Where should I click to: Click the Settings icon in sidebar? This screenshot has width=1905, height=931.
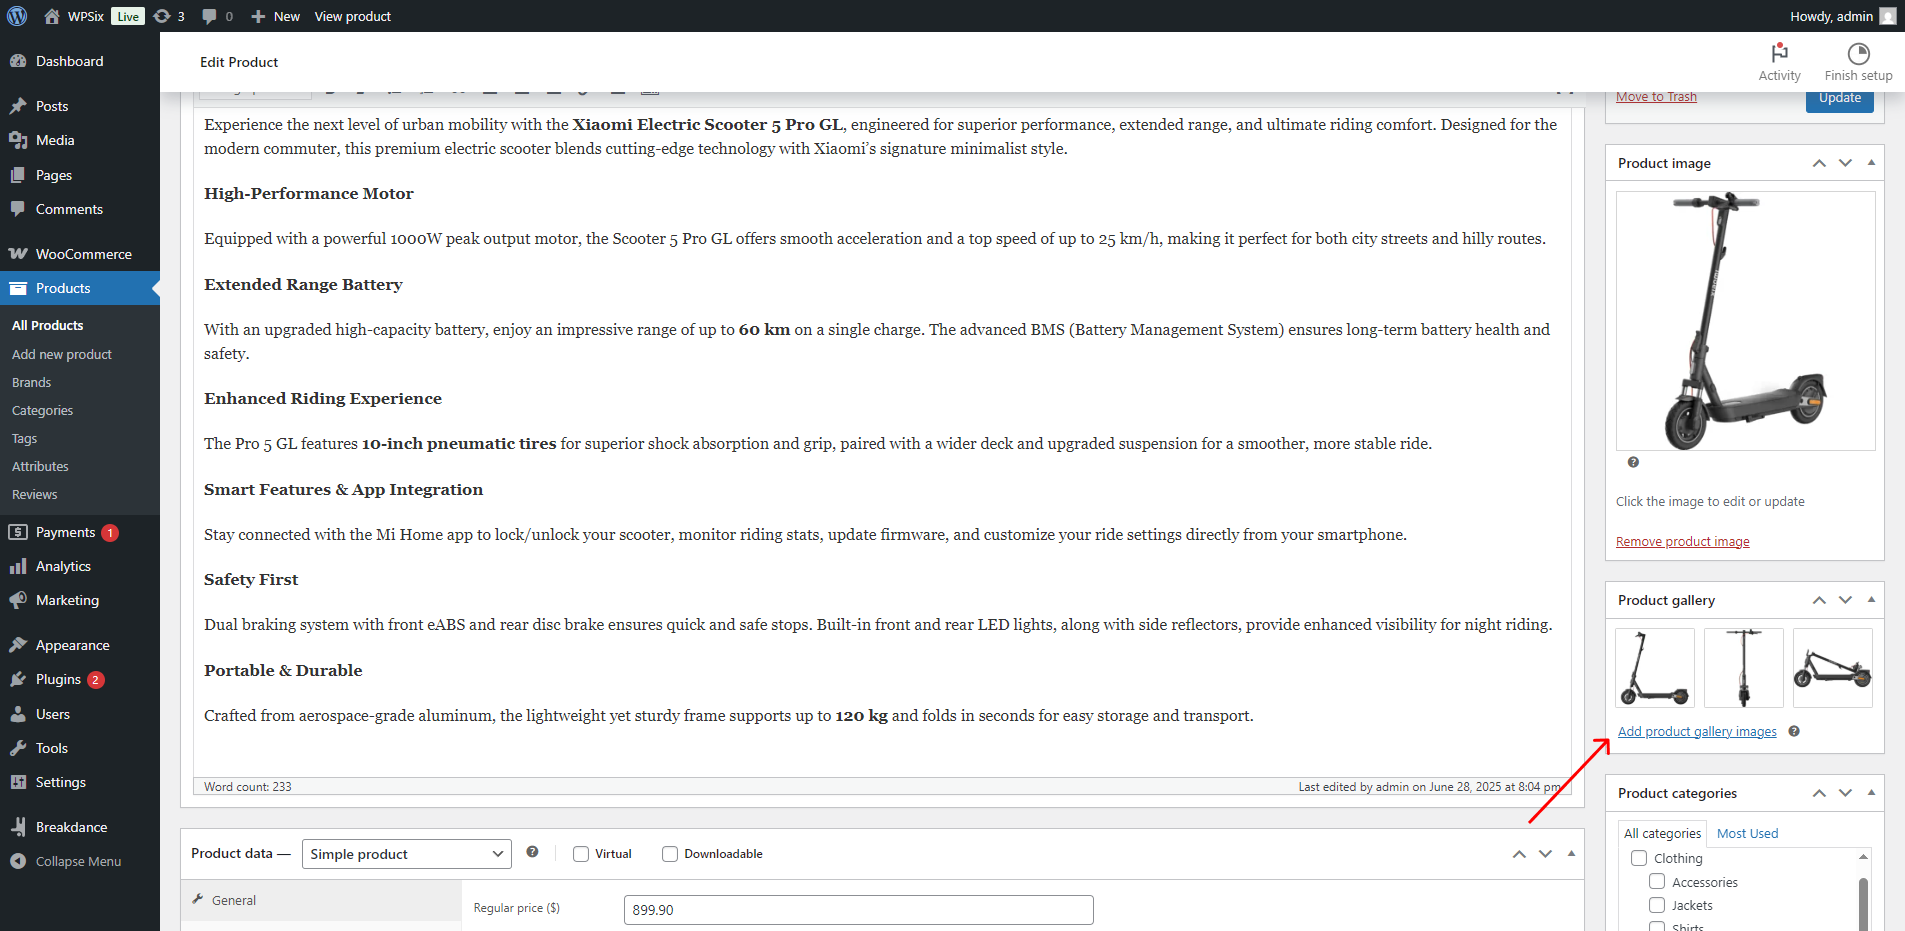click(18, 782)
